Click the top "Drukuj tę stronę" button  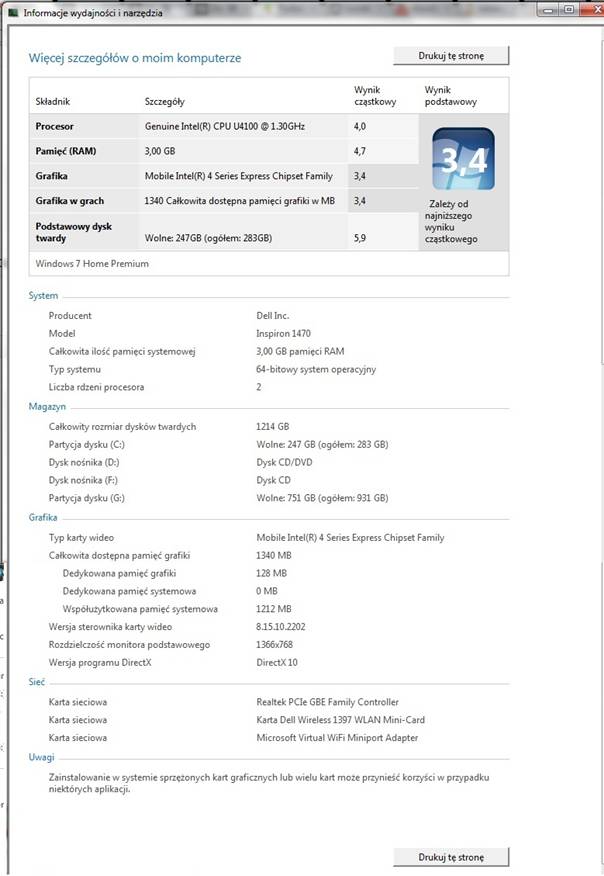[x=451, y=56]
